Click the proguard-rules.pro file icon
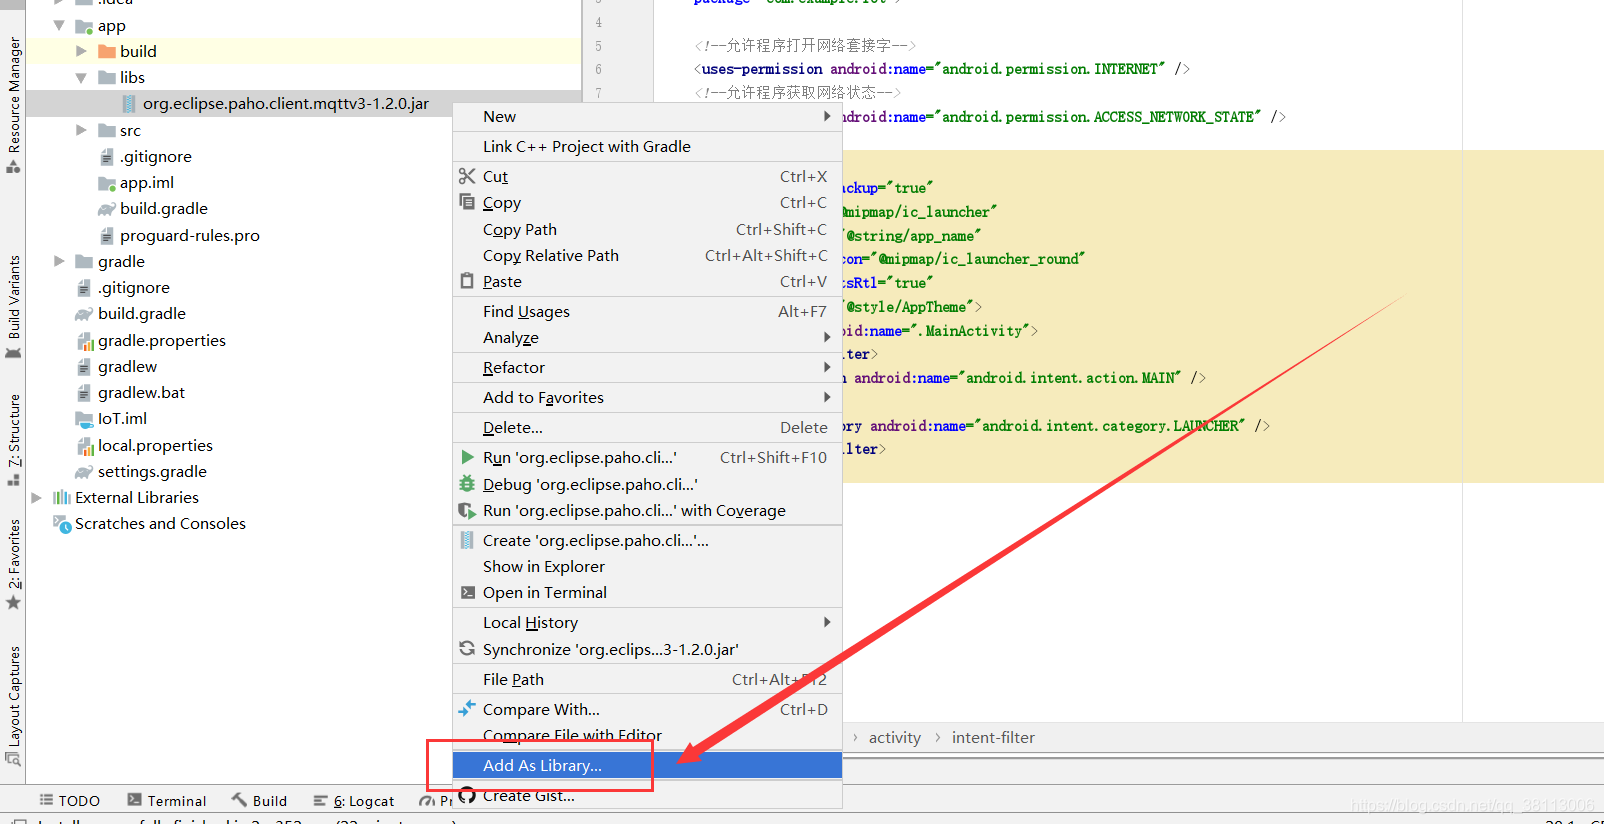This screenshot has height=824, width=1604. coord(107,236)
